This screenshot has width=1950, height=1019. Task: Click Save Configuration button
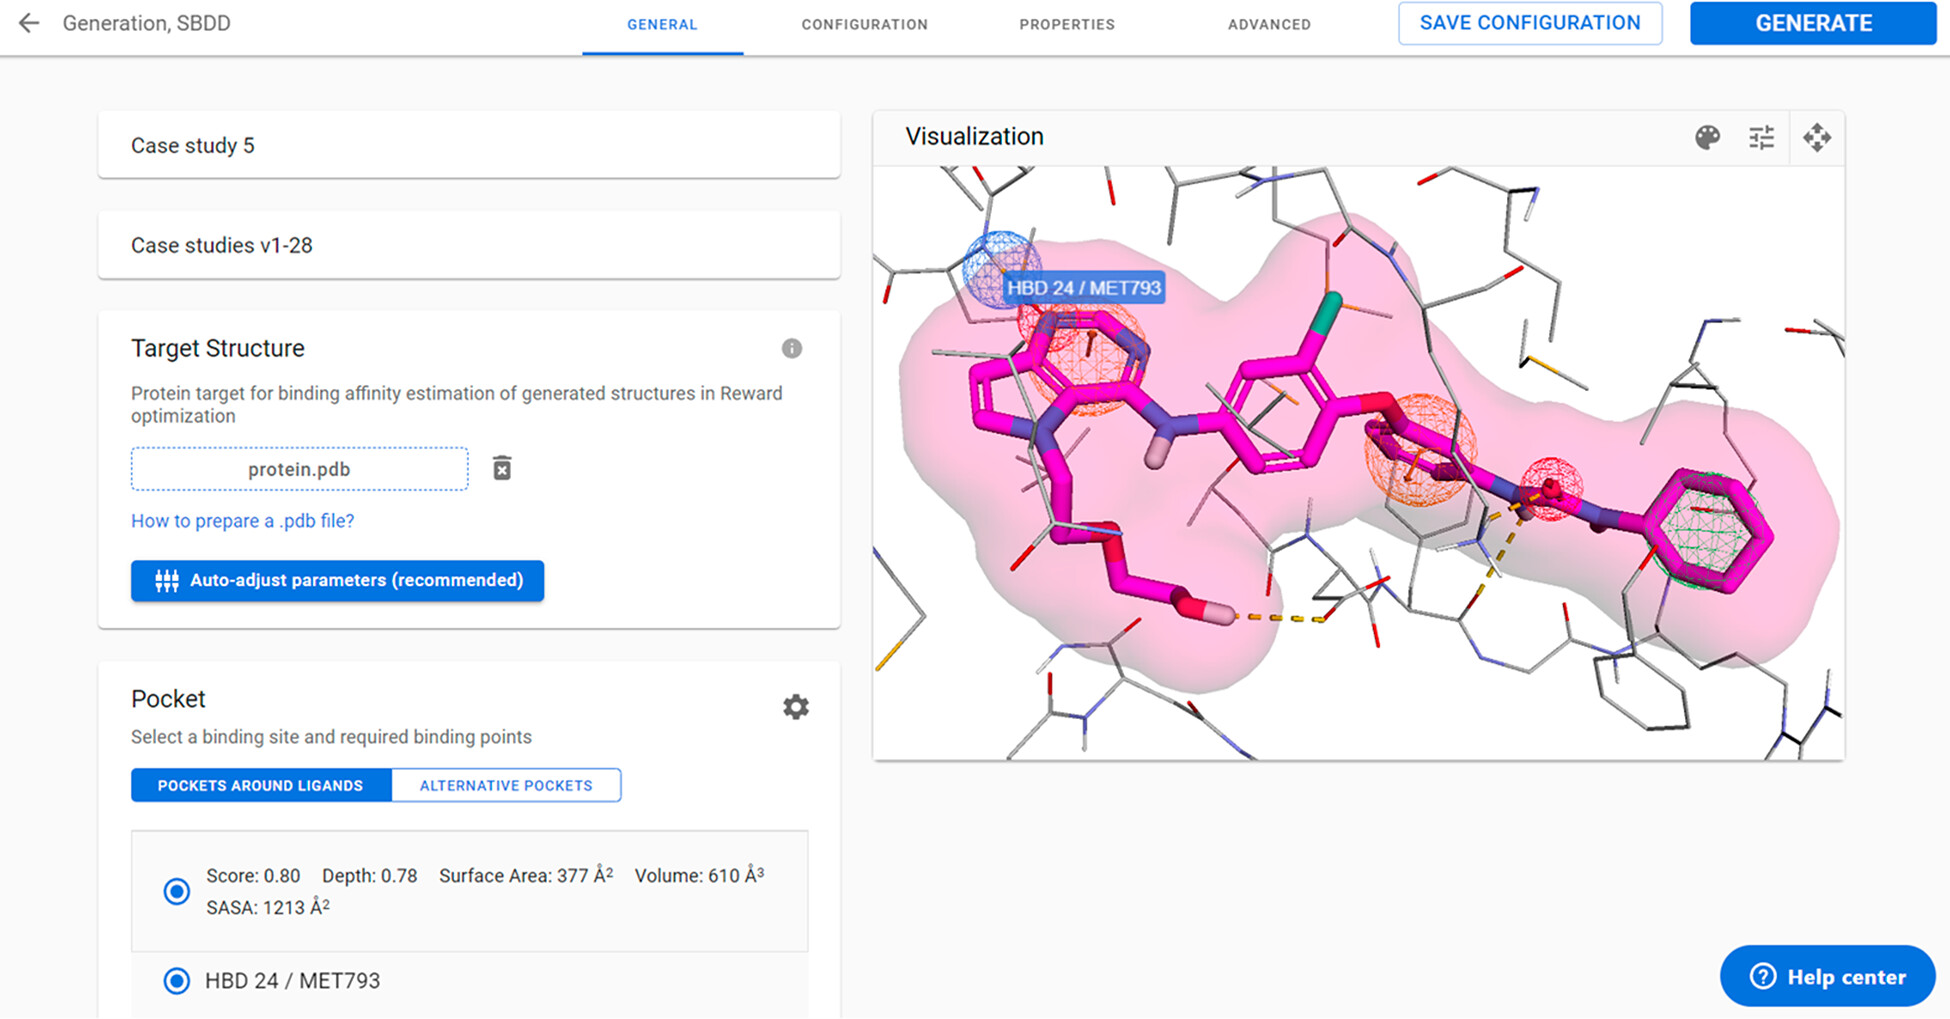point(1530,23)
